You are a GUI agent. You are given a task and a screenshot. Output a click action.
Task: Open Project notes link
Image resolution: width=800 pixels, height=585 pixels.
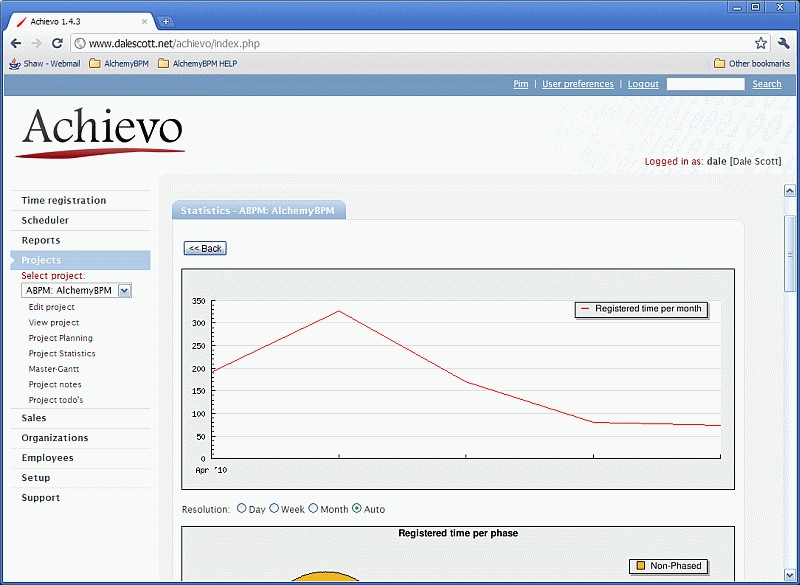pos(55,384)
